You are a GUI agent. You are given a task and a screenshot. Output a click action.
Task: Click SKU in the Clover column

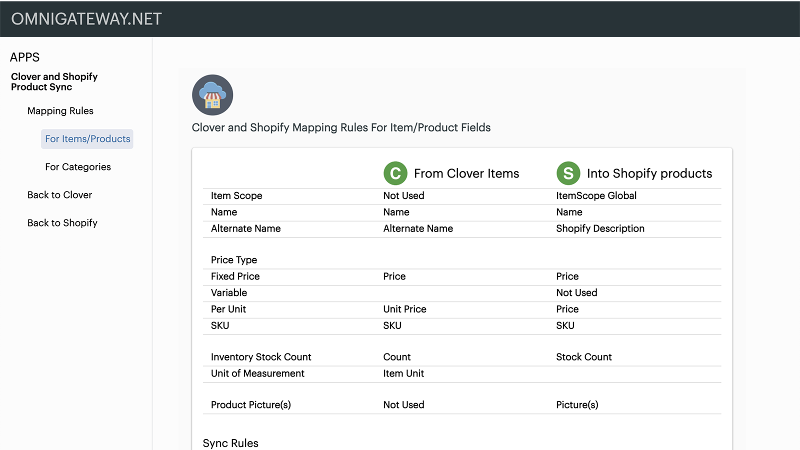pyautogui.click(x=392, y=326)
